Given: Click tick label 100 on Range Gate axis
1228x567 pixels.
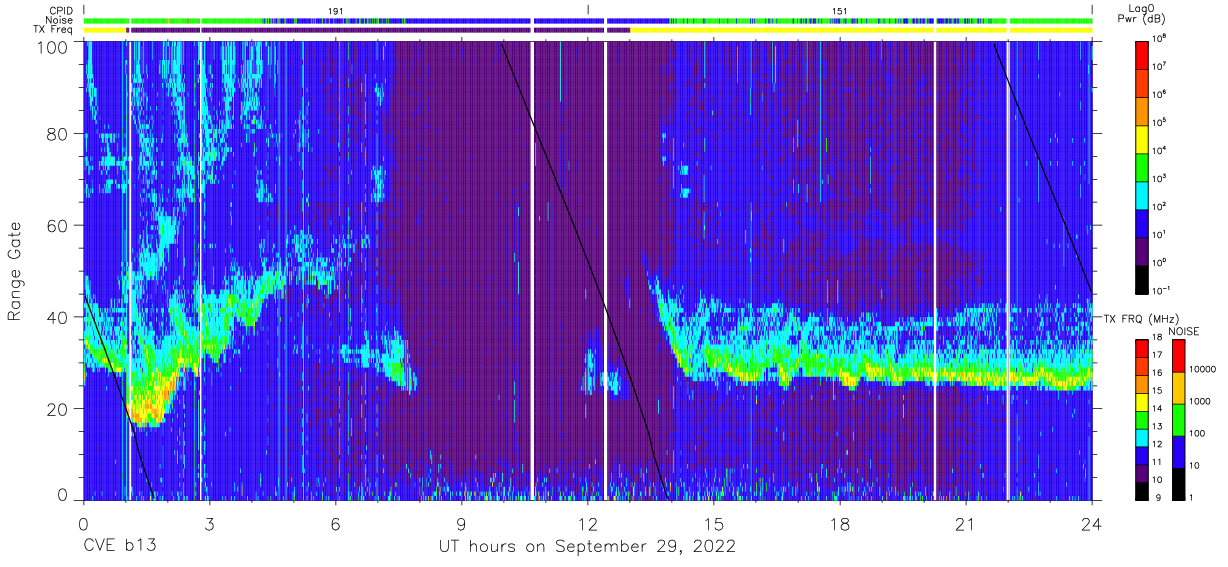Looking at the screenshot, I should [x=53, y=47].
